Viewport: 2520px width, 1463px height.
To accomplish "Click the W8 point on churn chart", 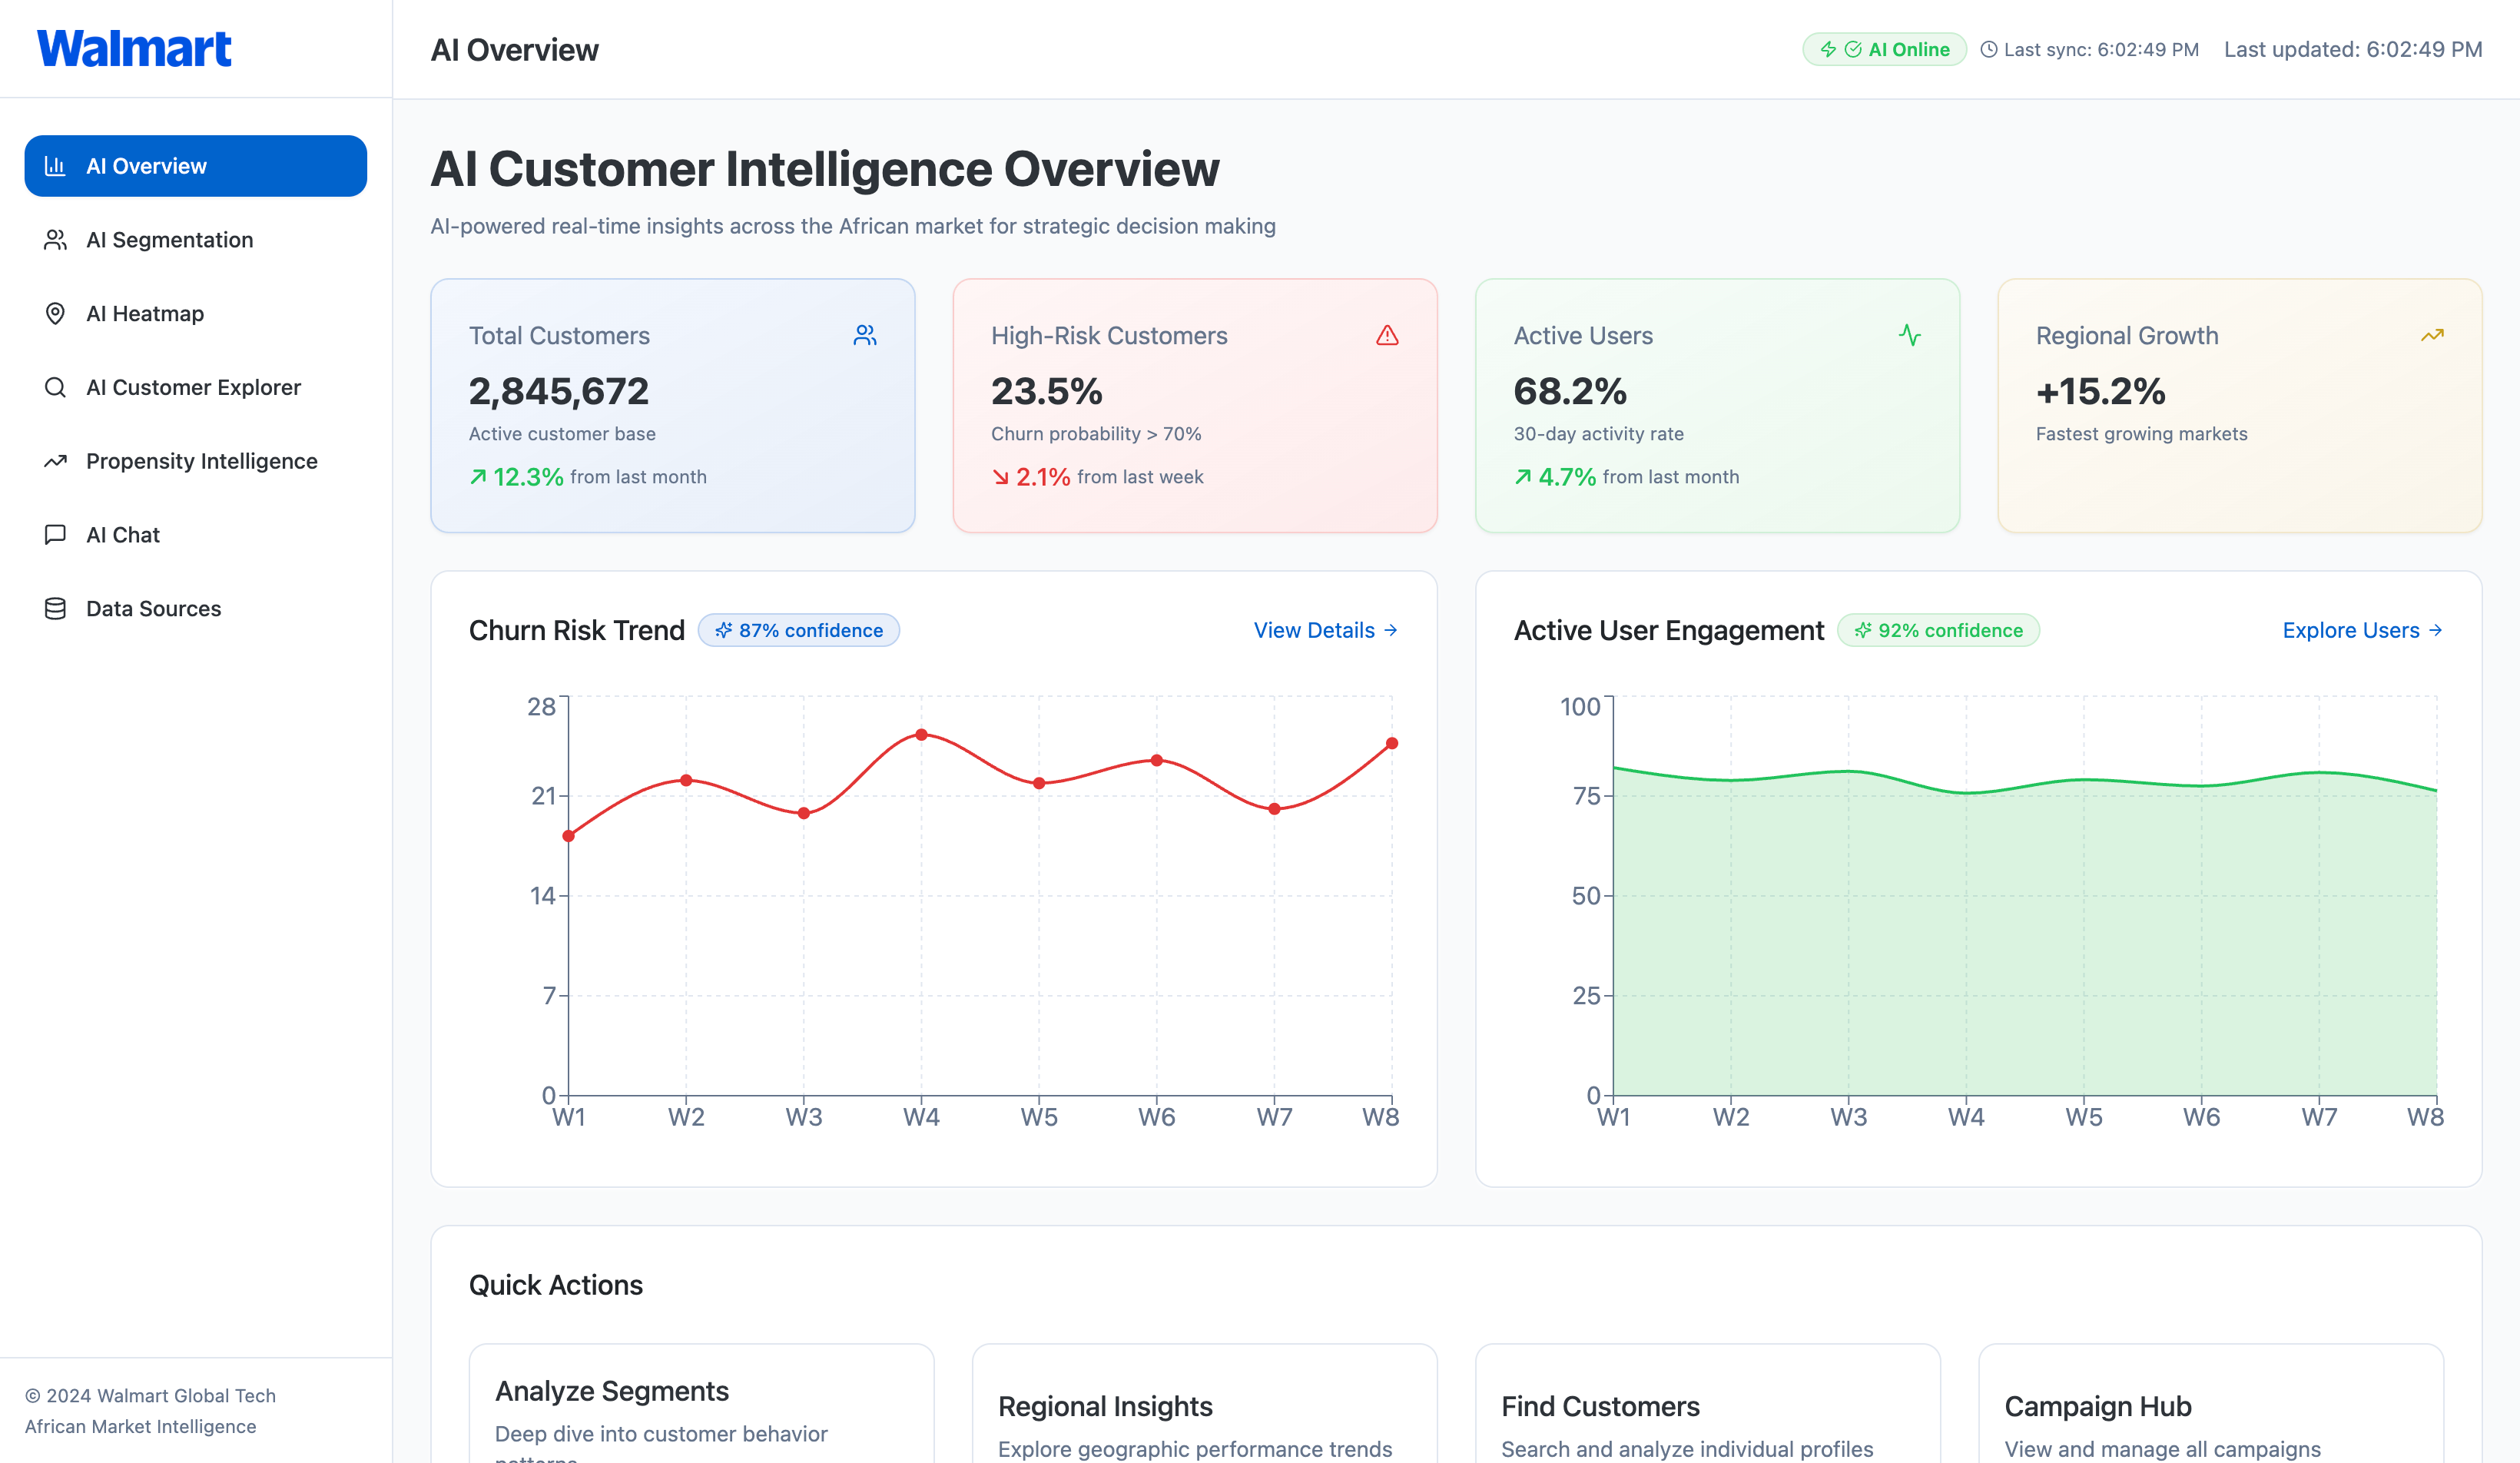I will click(1392, 743).
